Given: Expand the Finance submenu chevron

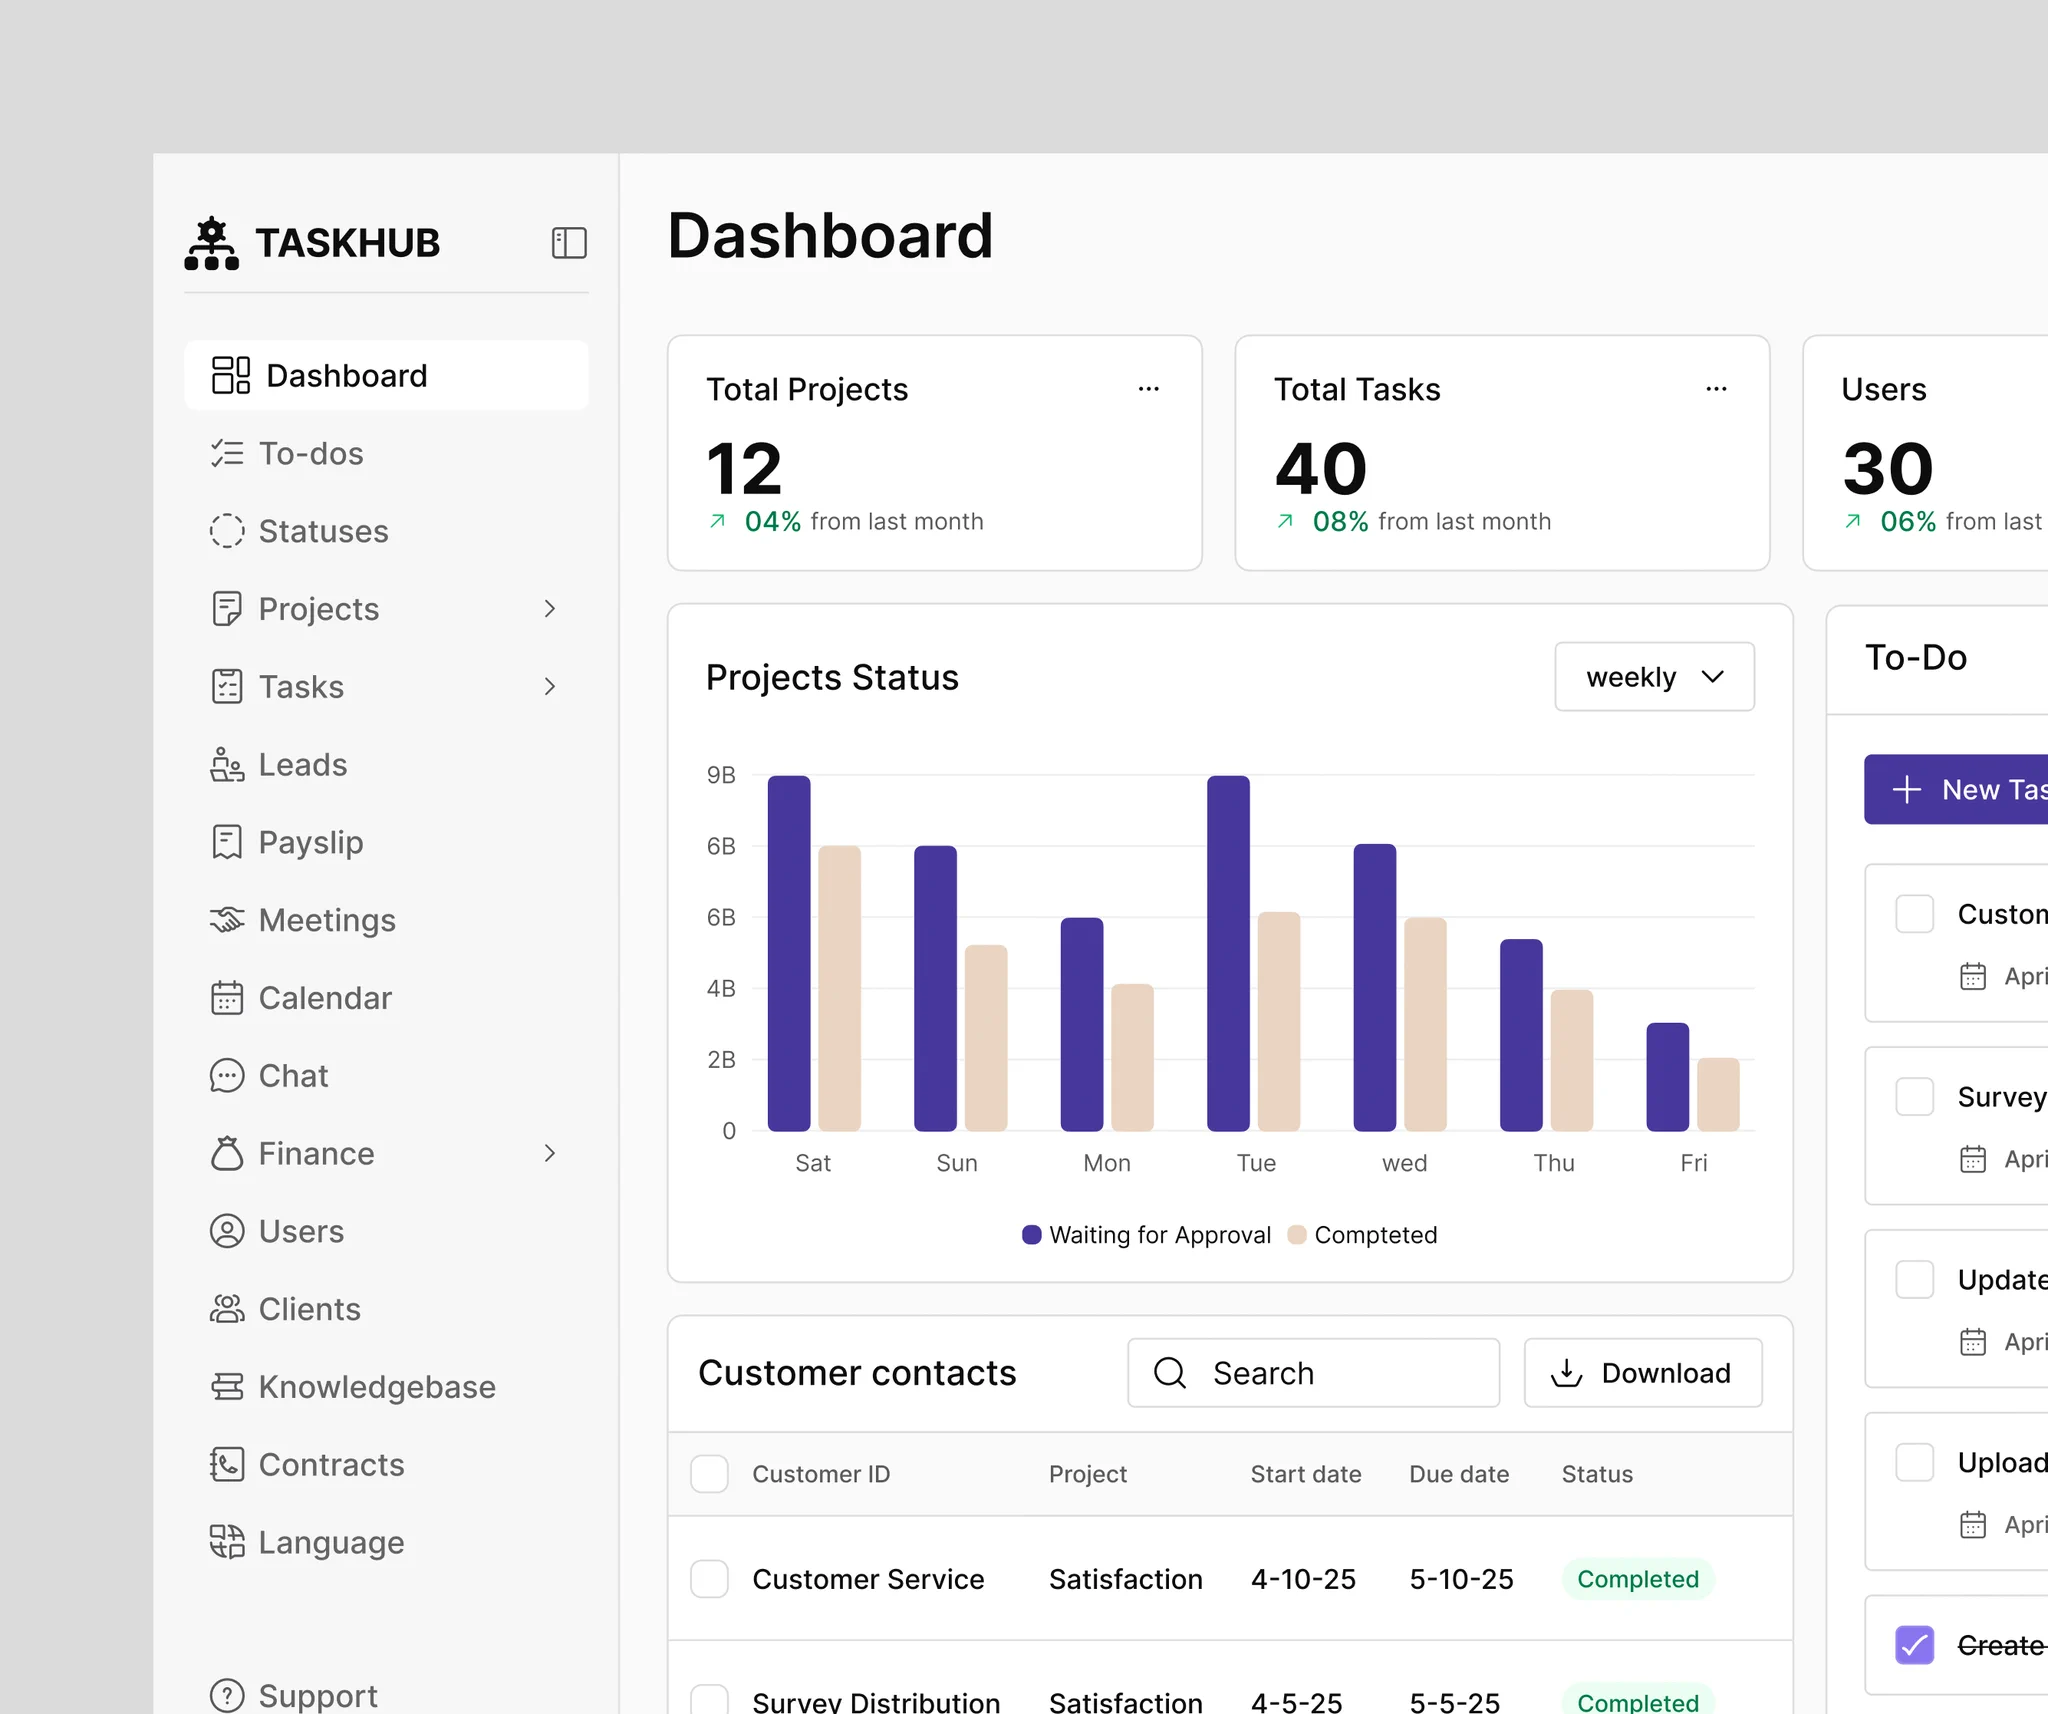Looking at the screenshot, I should pyautogui.click(x=549, y=1153).
